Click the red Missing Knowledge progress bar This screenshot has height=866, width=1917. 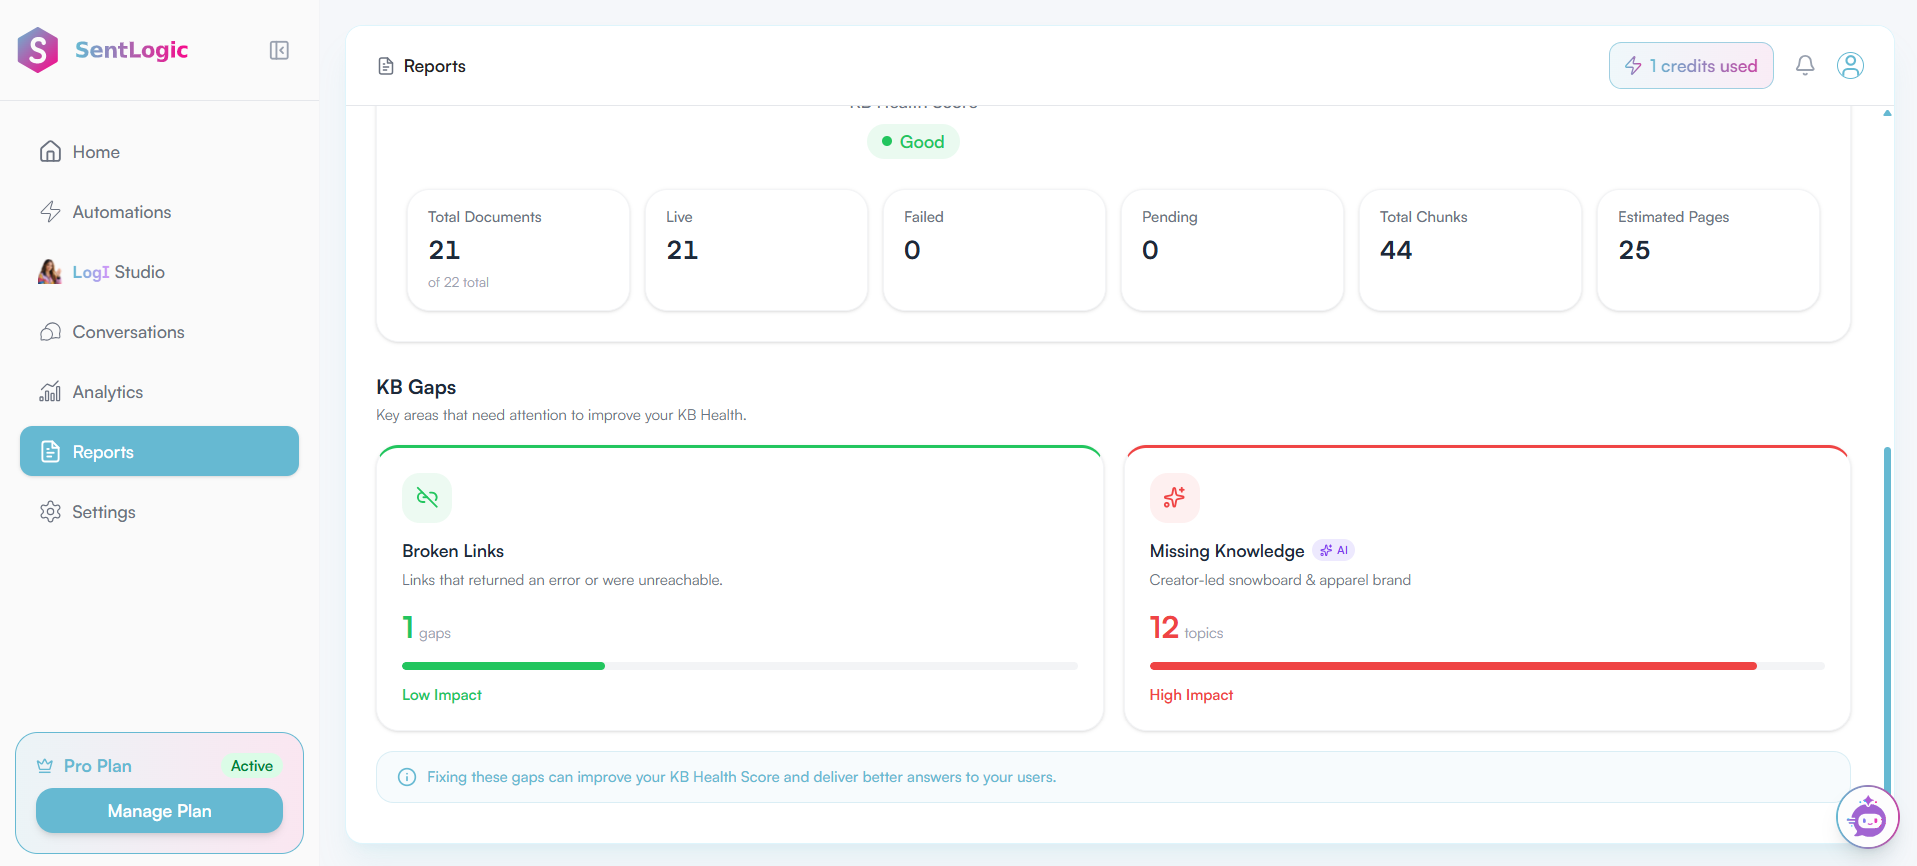pos(1453,666)
